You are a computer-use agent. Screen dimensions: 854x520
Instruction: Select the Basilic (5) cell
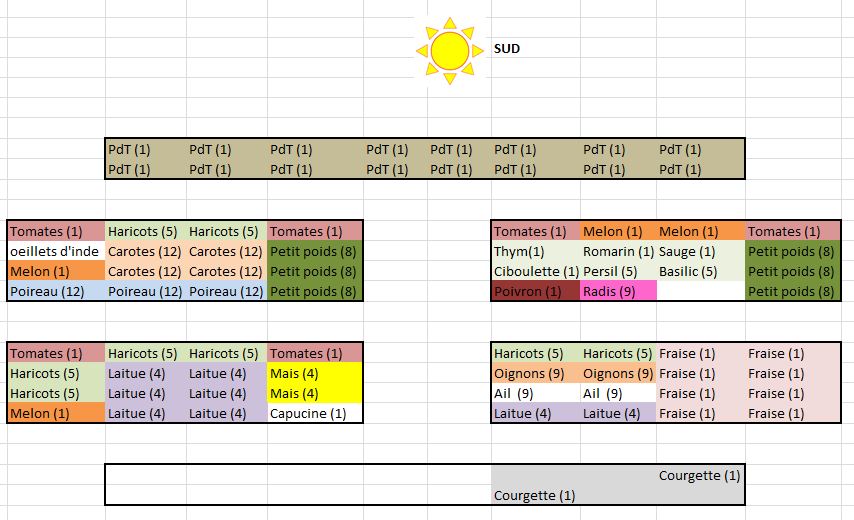[x=700, y=271]
